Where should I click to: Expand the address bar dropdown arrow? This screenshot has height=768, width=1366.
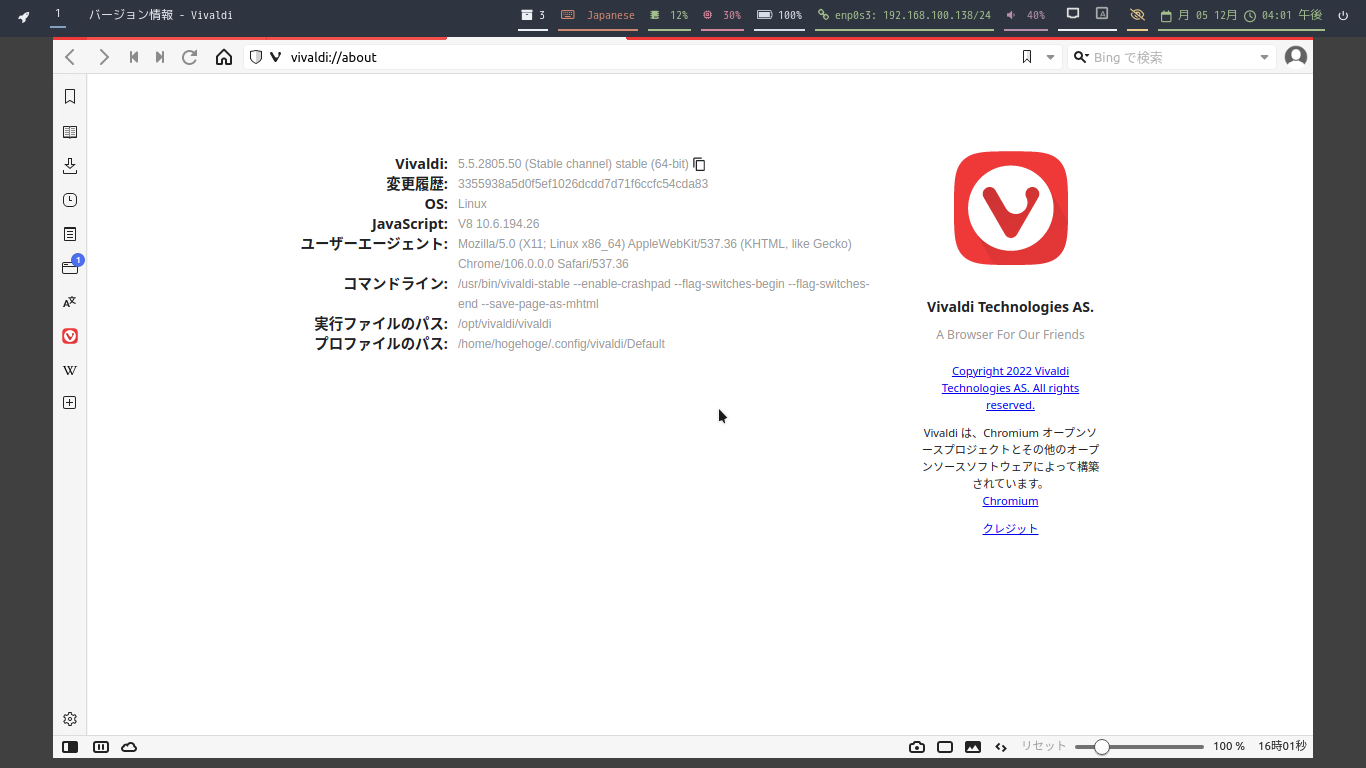point(1050,57)
